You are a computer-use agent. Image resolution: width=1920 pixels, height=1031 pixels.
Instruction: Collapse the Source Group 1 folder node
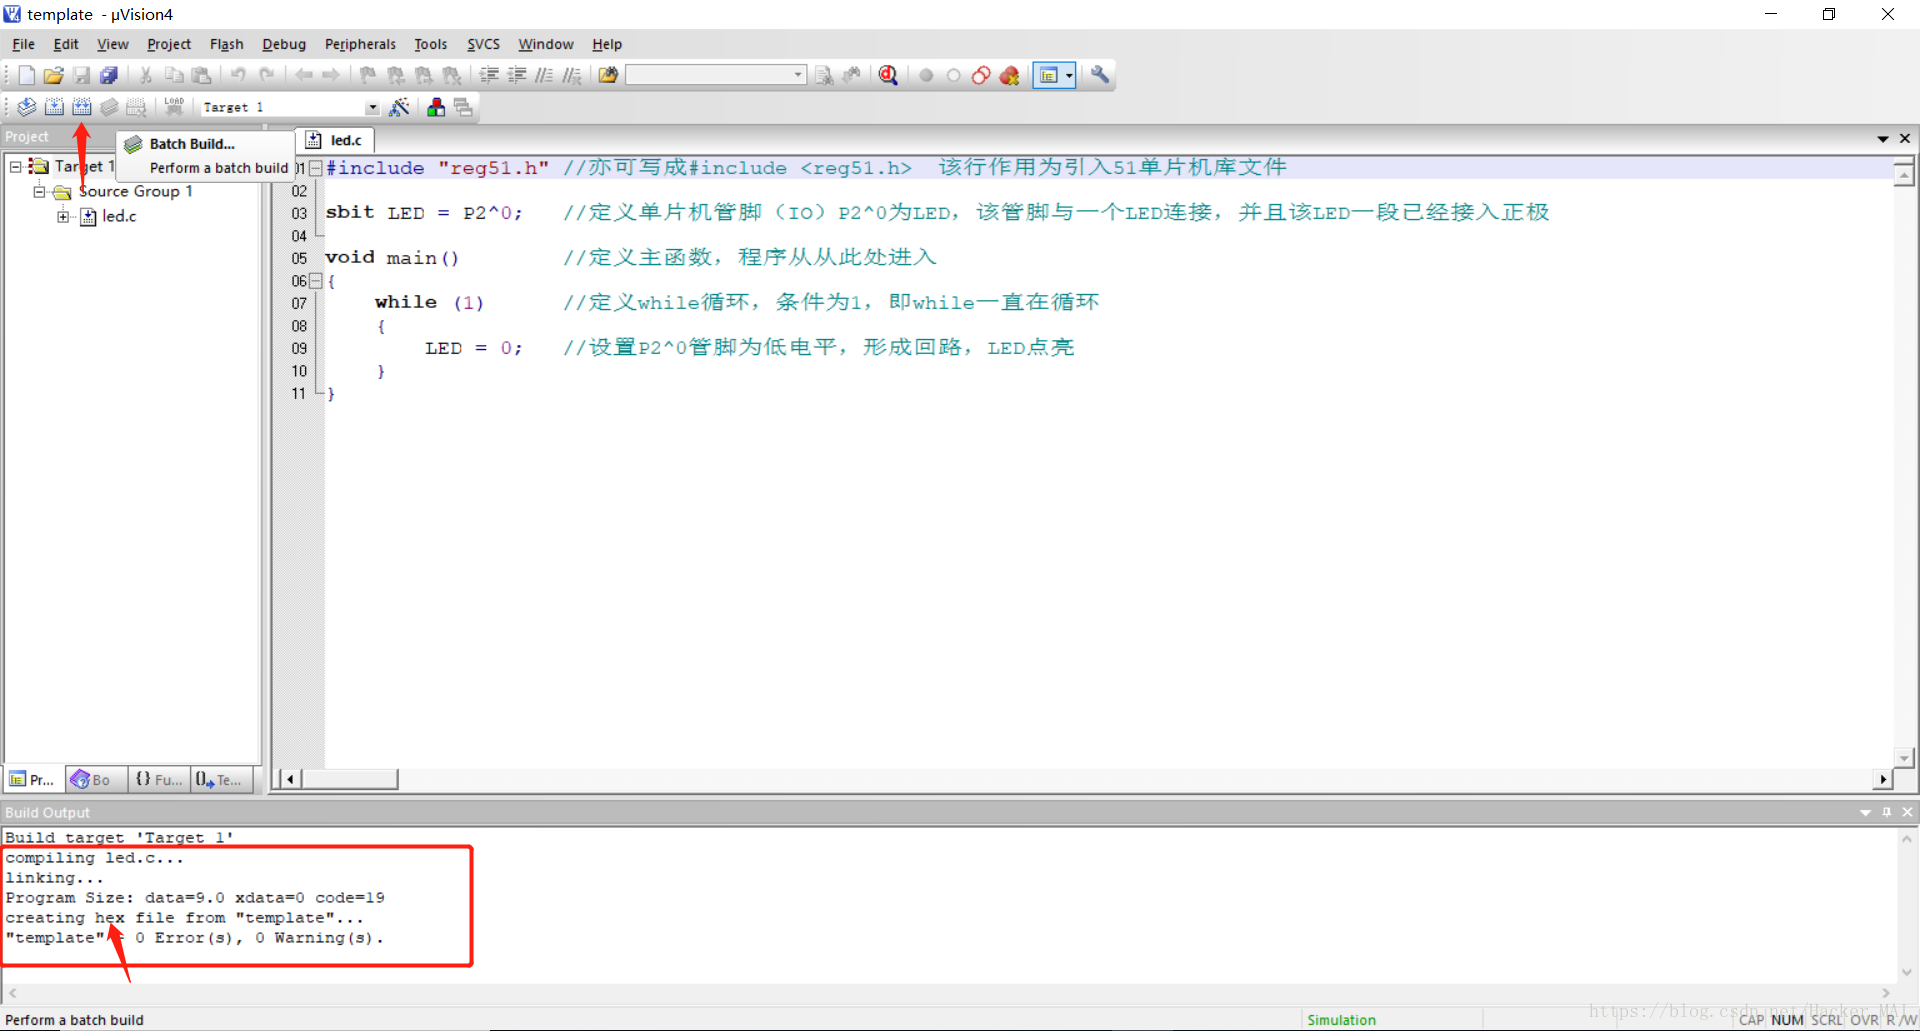click(x=39, y=192)
